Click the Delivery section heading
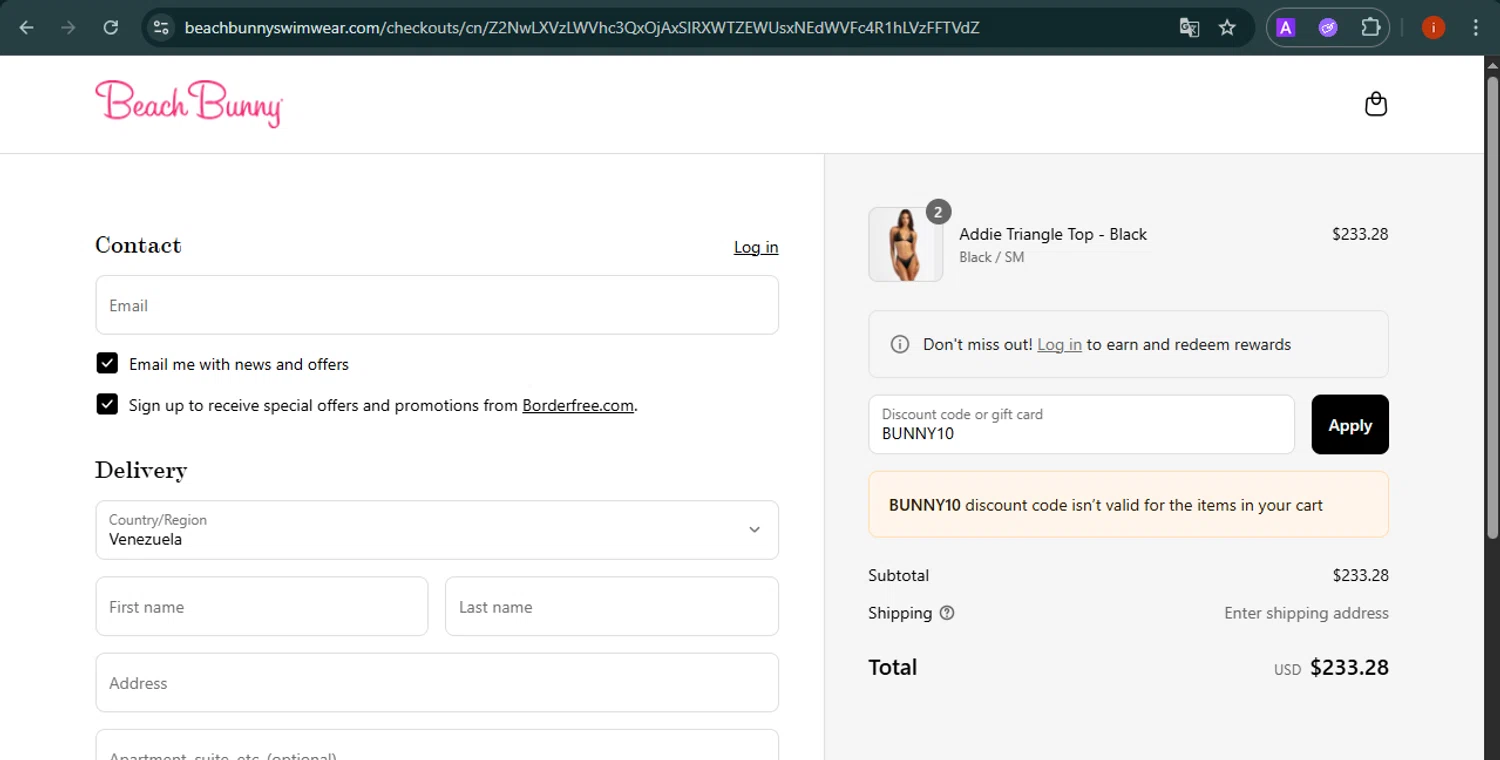 [x=141, y=470]
